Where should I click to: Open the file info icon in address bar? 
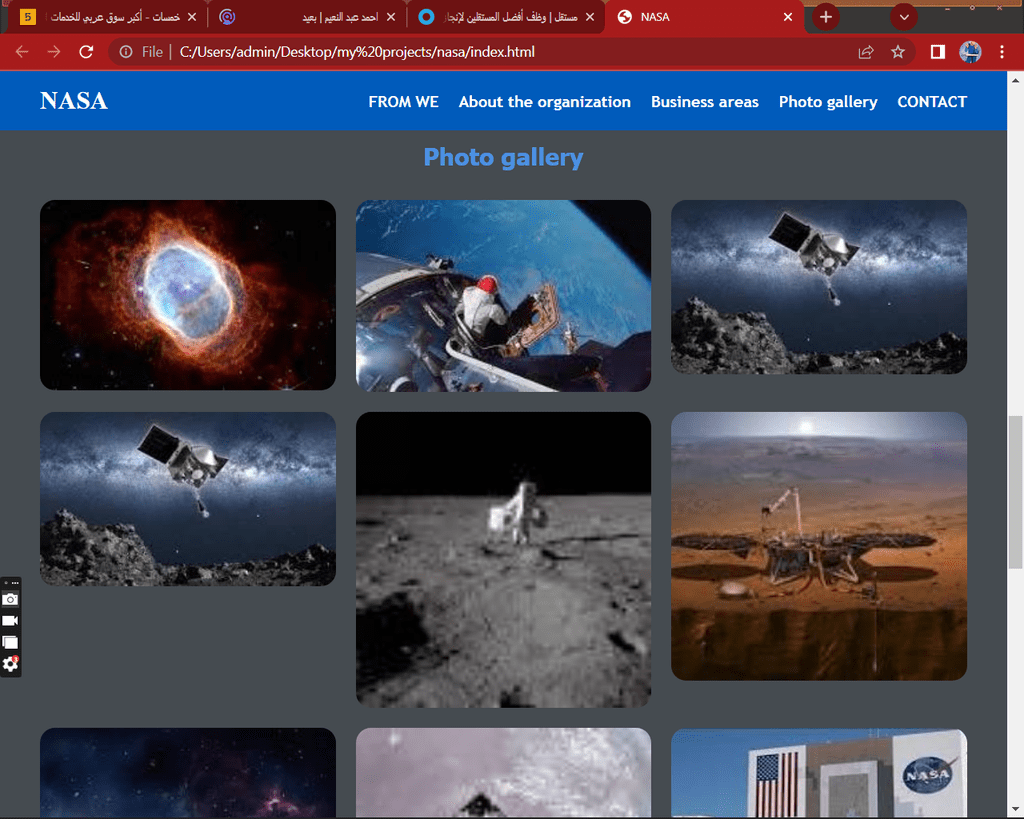[x=126, y=52]
